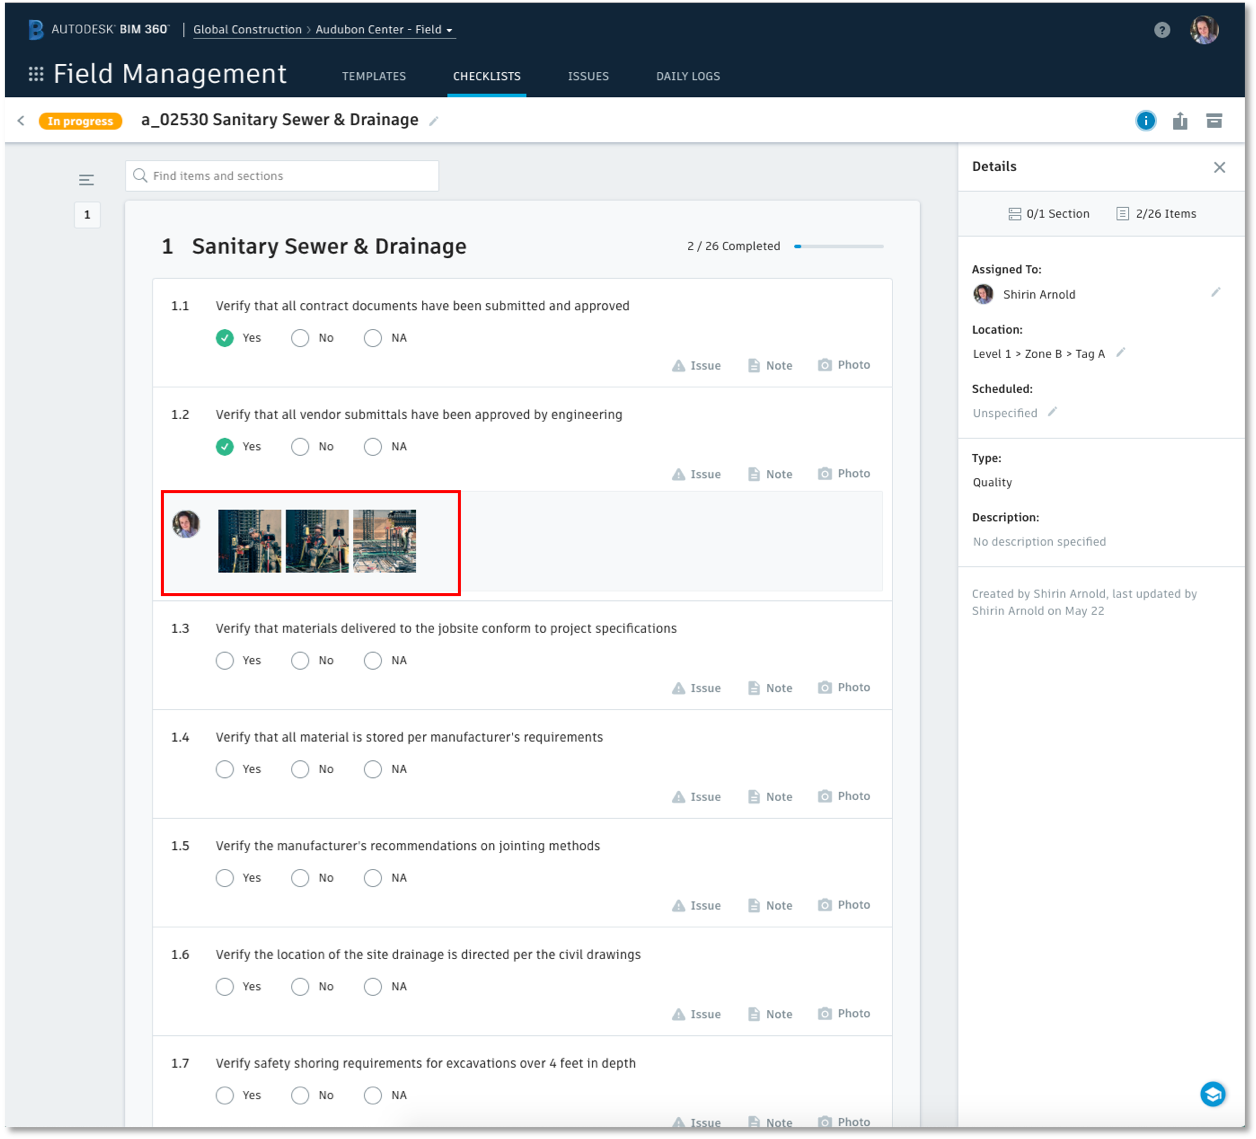This screenshot has width=1256, height=1139.
Task: Click the Quality type value
Action: [992, 483]
